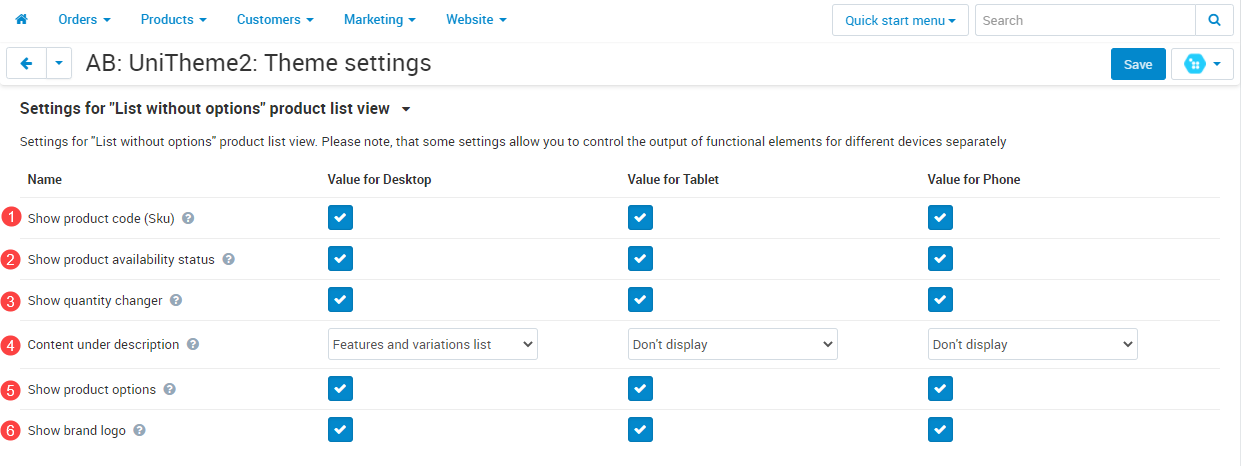This screenshot has width=1241, height=466.
Task: Click the Show product code (Sku) label
Action: (x=101, y=218)
